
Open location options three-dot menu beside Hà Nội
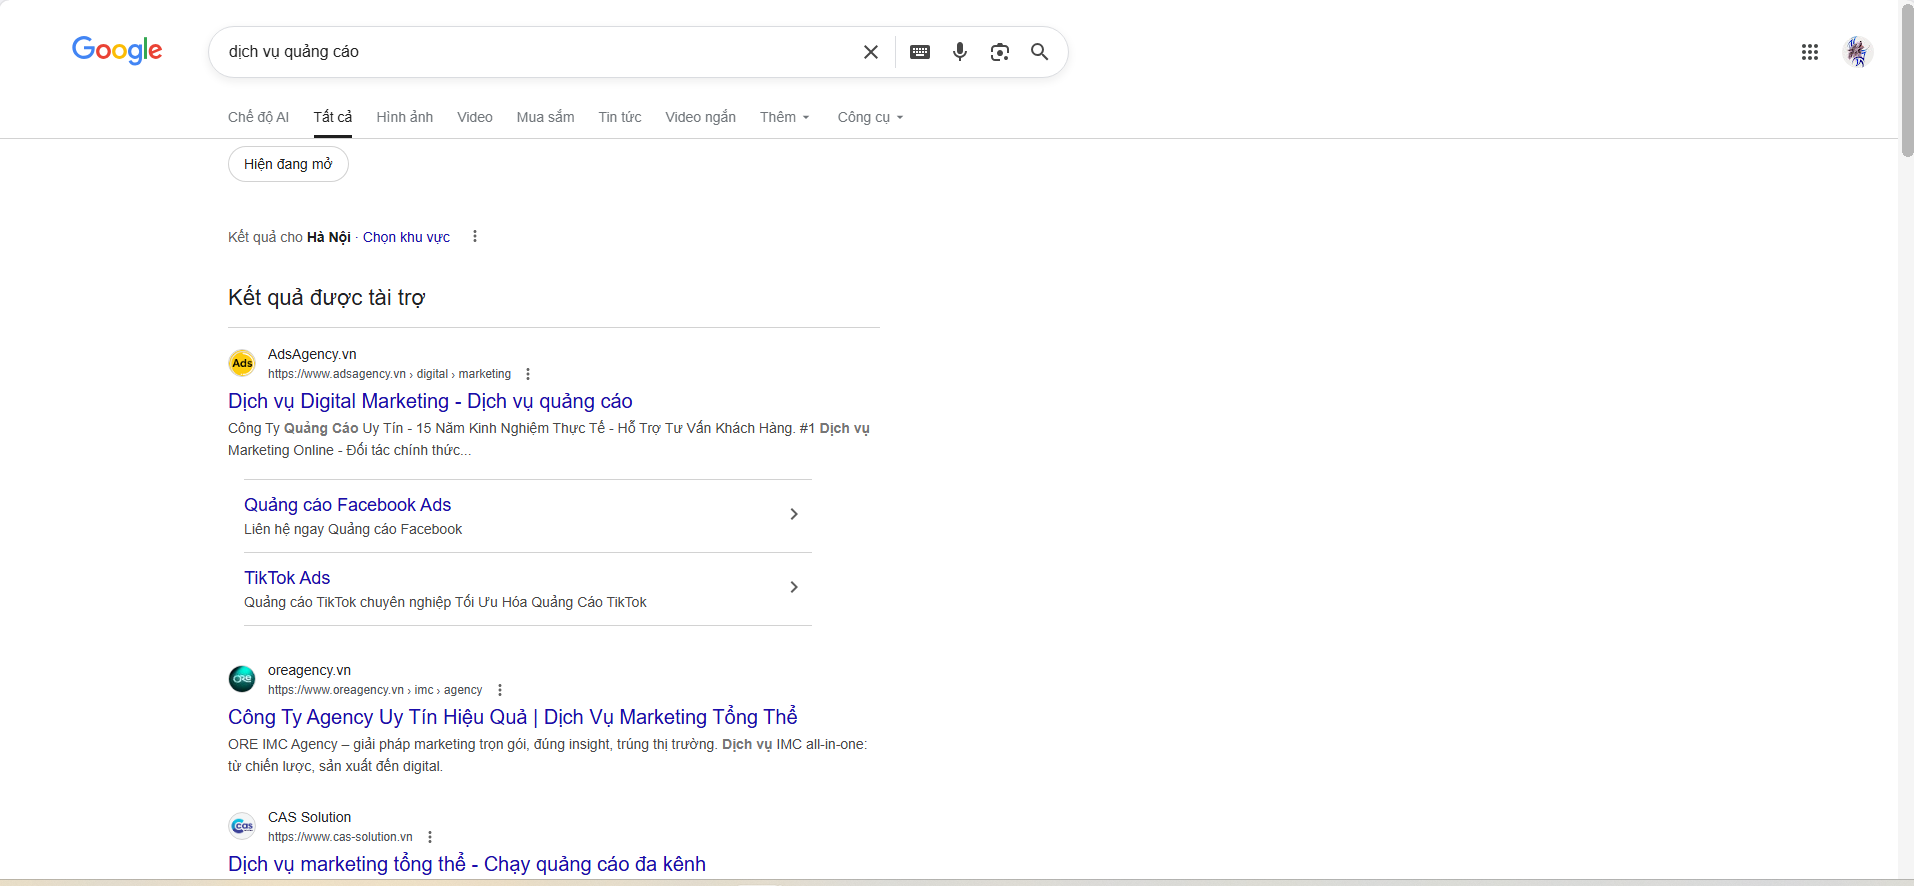point(475,237)
